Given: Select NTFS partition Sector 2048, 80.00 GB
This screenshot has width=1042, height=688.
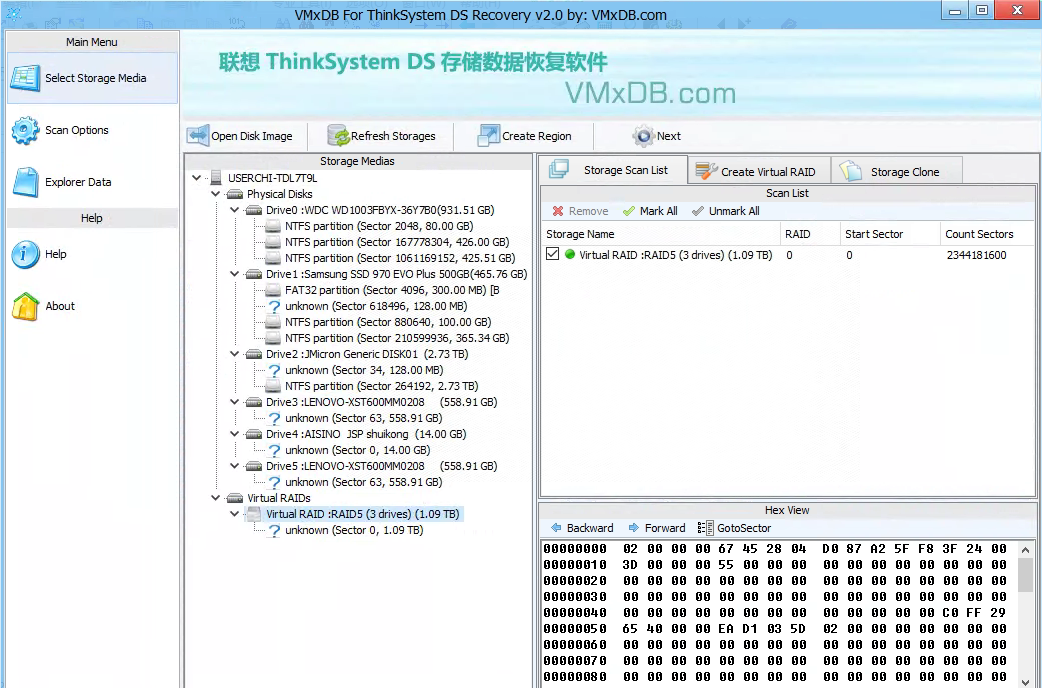Looking at the screenshot, I should [x=379, y=226].
